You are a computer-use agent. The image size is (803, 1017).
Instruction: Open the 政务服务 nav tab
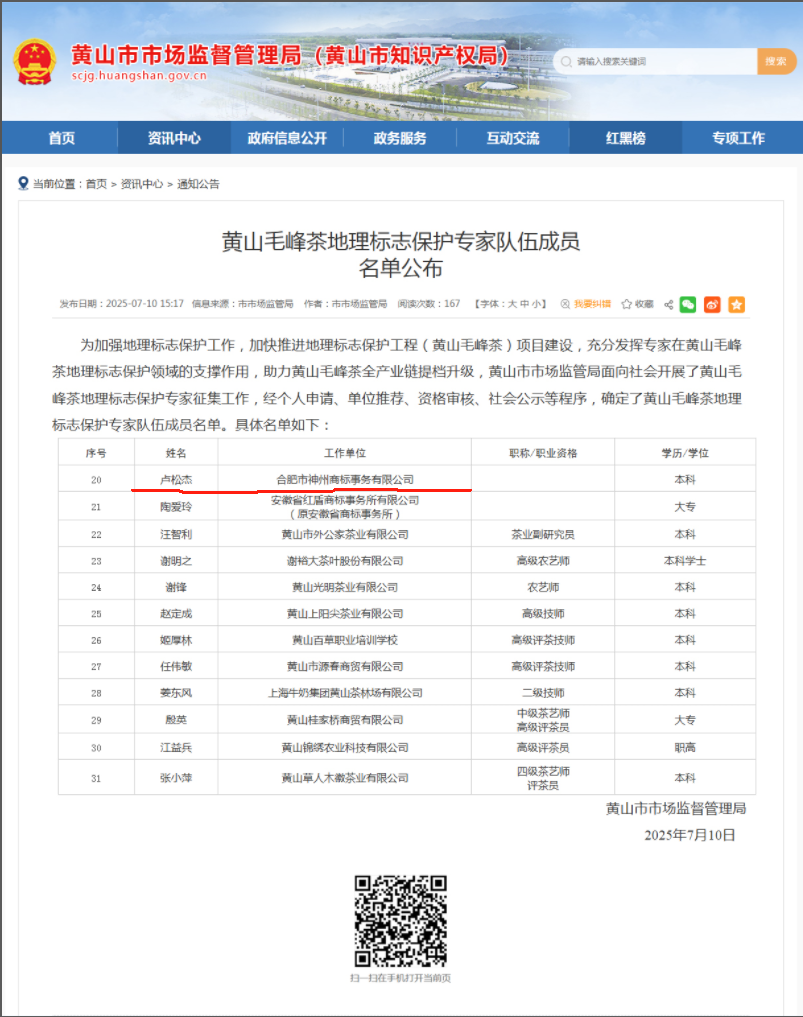point(400,138)
